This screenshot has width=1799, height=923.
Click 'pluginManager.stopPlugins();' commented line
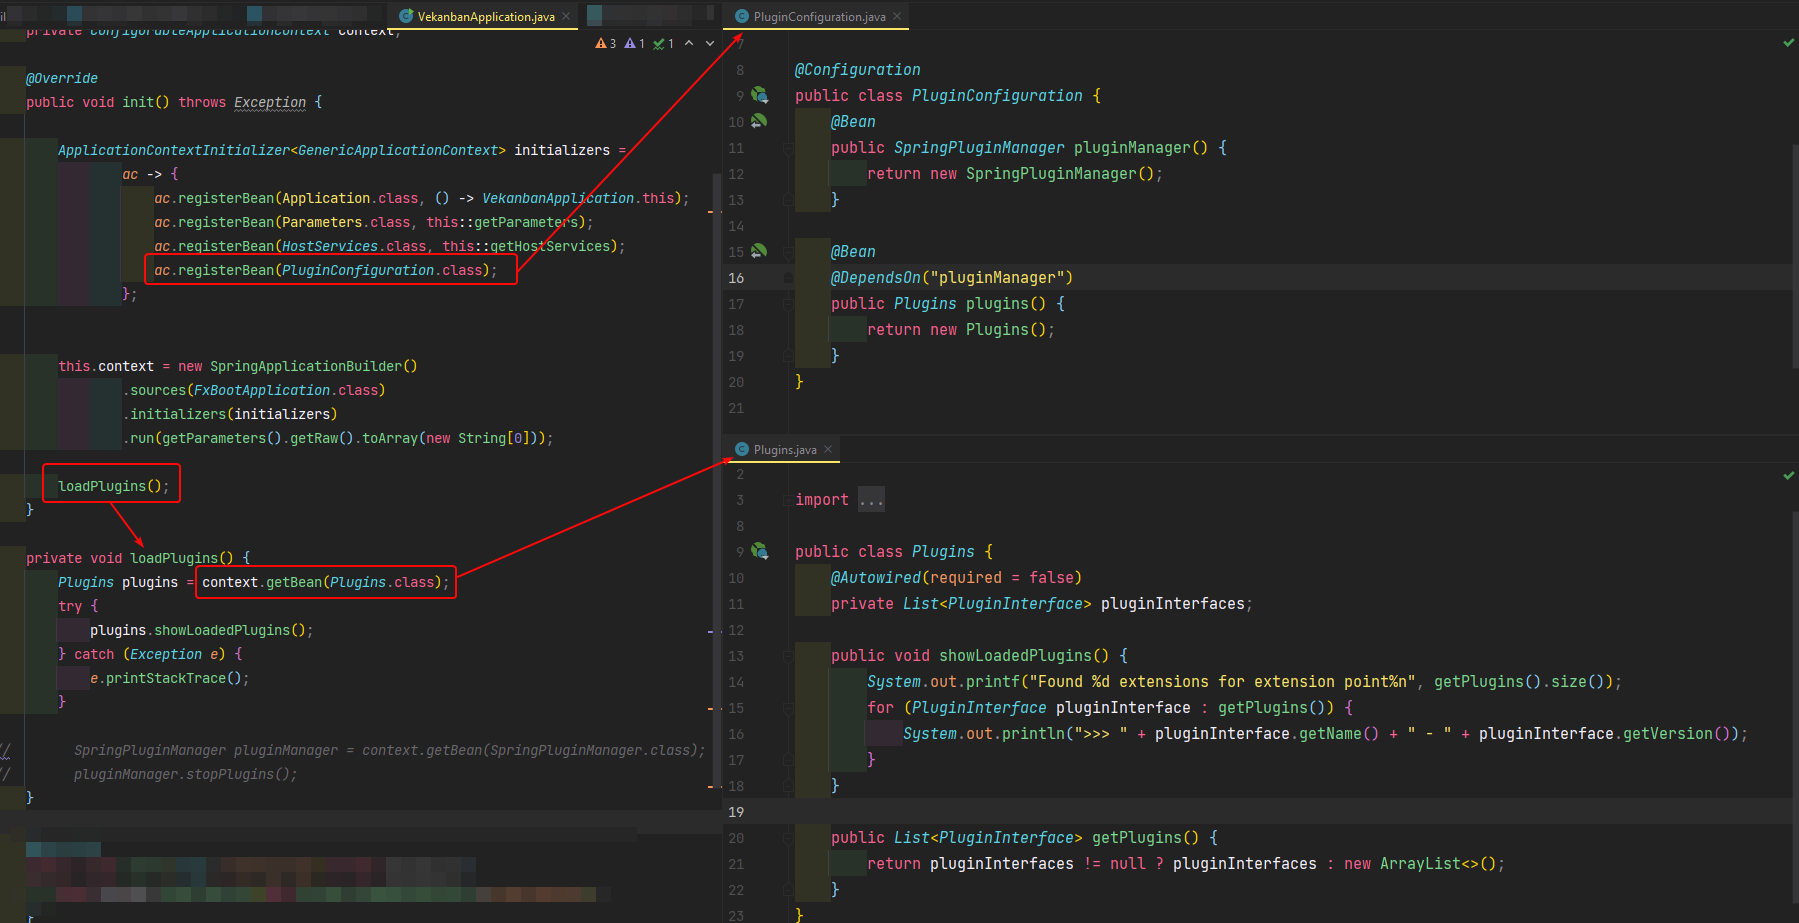(x=186, y=774)
